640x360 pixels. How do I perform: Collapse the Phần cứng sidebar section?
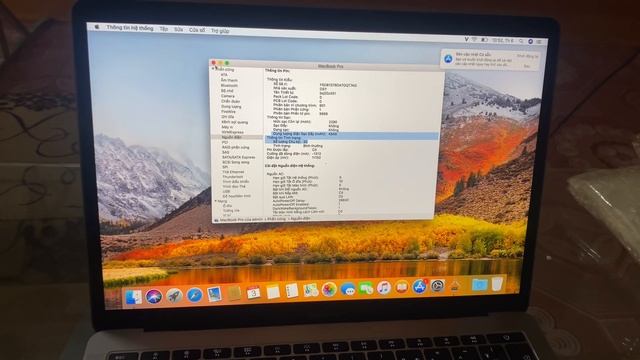[213, 69]
